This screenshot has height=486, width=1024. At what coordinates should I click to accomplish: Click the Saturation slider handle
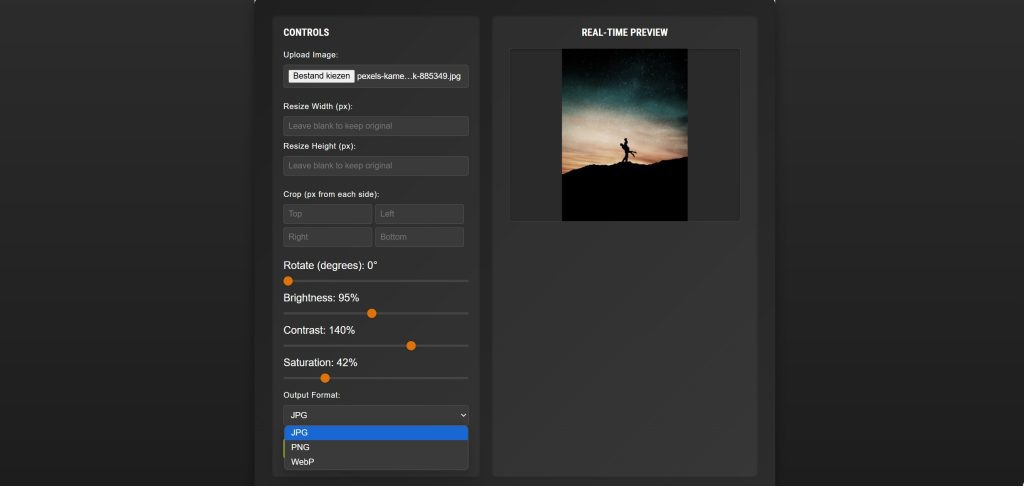pyautogui.click(x=325, y=378)
